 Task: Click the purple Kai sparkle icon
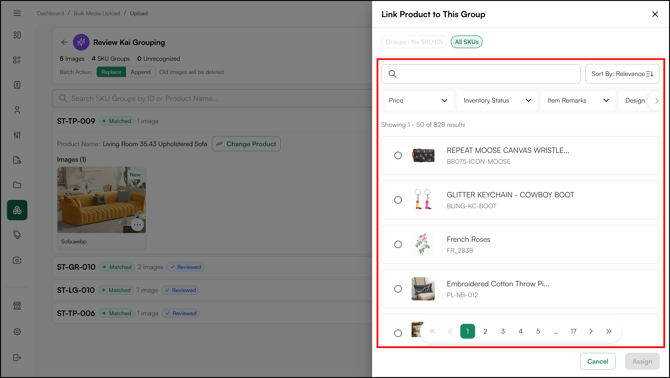(81, 42)
